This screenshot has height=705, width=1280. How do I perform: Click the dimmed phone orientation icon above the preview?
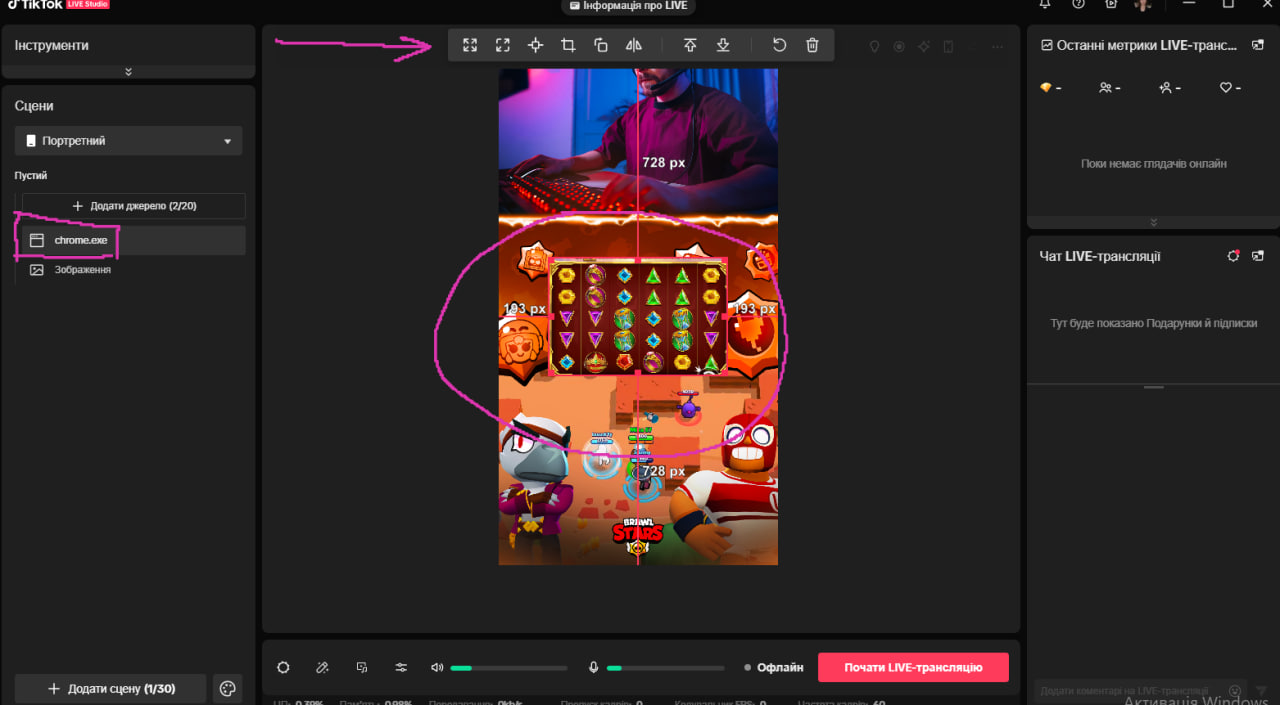click(x=948, y=46)
